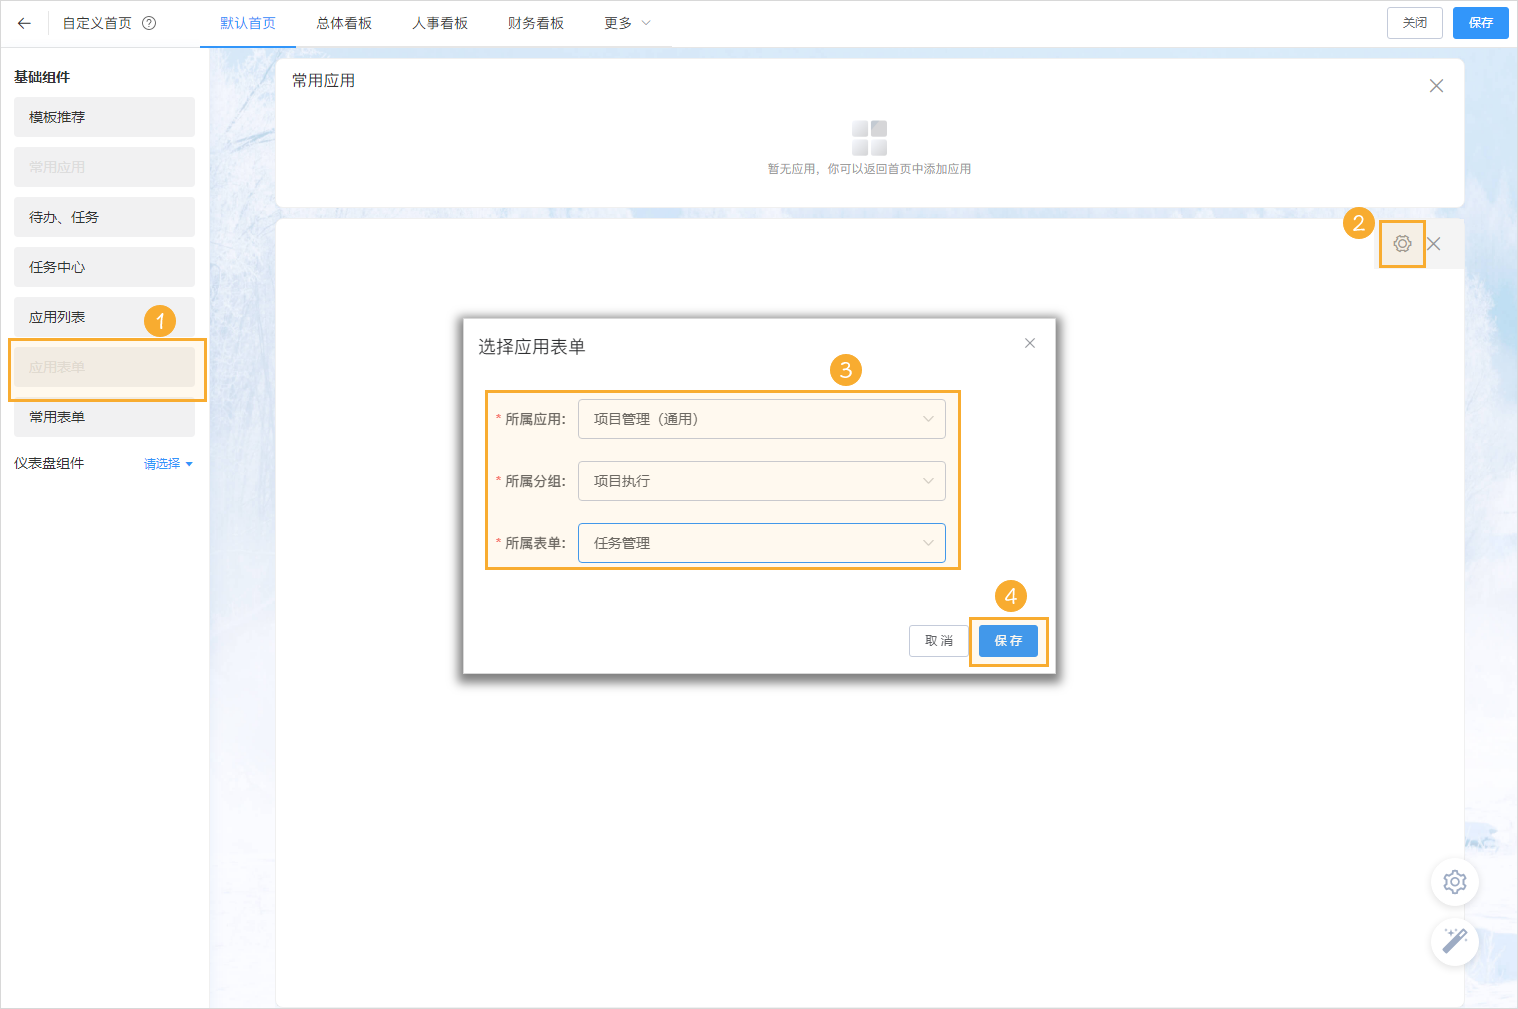Select the 模板推荐 component in the sidebar
Viewport: 1518px width, 1009px height.
tap(104, 117)
